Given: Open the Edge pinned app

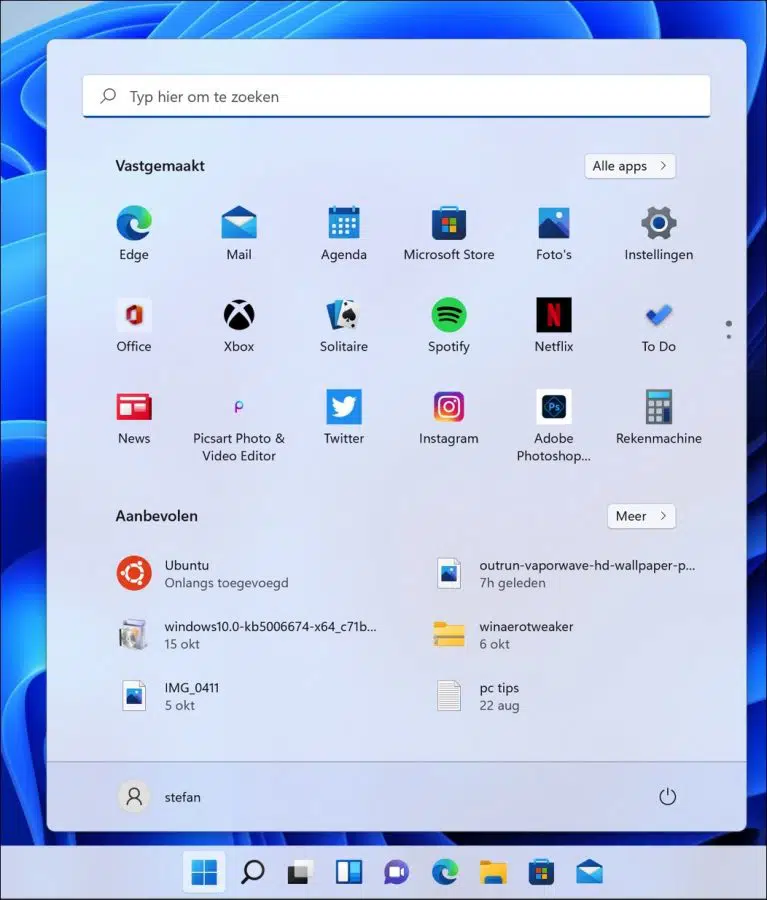Looking at the screenshot, I should click(x=134, y=233).
